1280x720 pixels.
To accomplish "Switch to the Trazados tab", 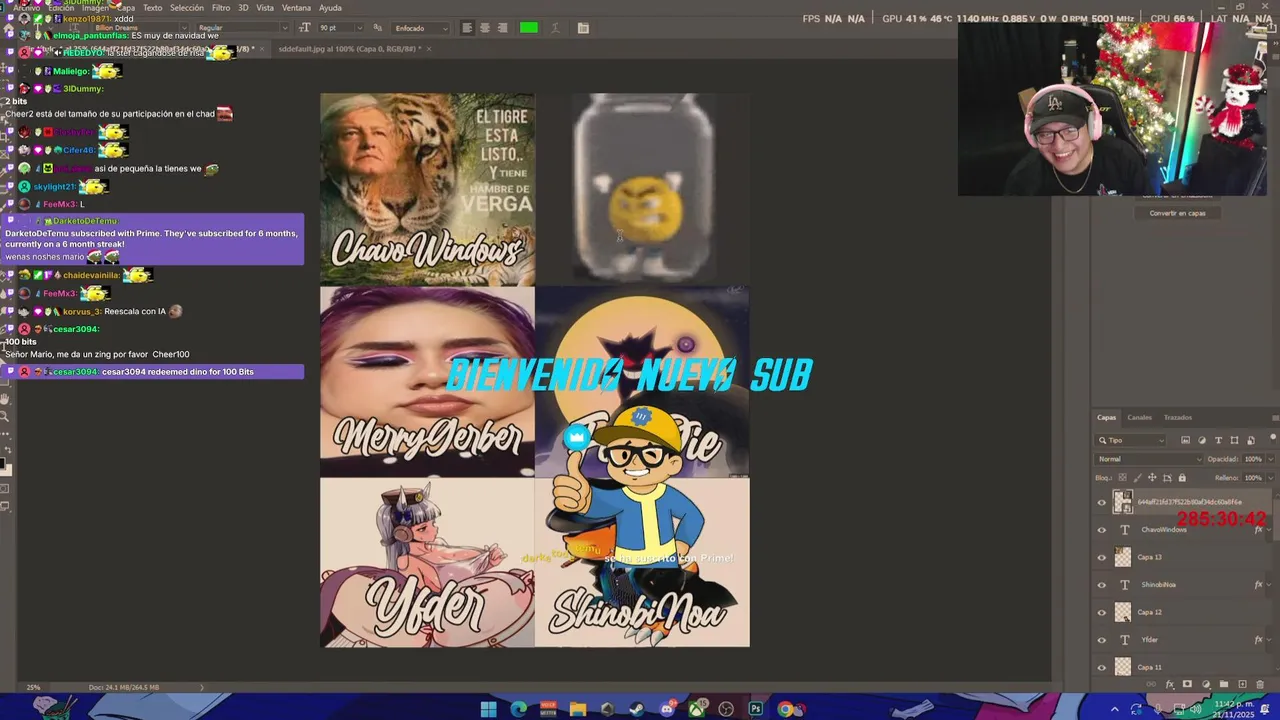I will [1177, 417].
